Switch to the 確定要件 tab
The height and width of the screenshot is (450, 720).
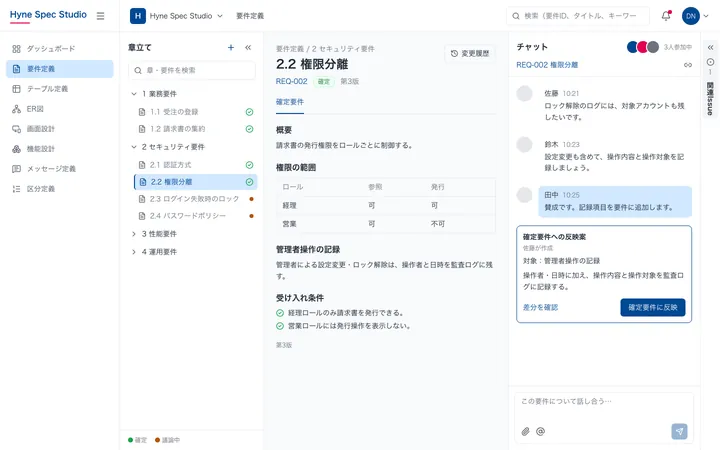290,102
